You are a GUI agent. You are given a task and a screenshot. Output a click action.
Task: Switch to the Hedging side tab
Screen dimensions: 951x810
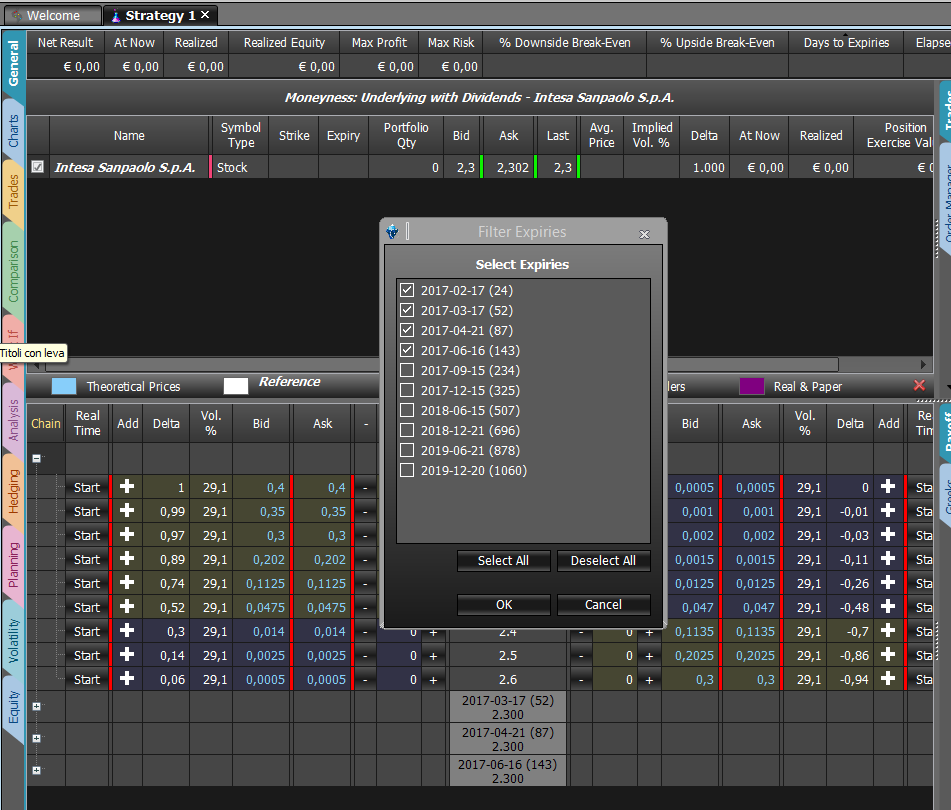click(x=13, y=492)
